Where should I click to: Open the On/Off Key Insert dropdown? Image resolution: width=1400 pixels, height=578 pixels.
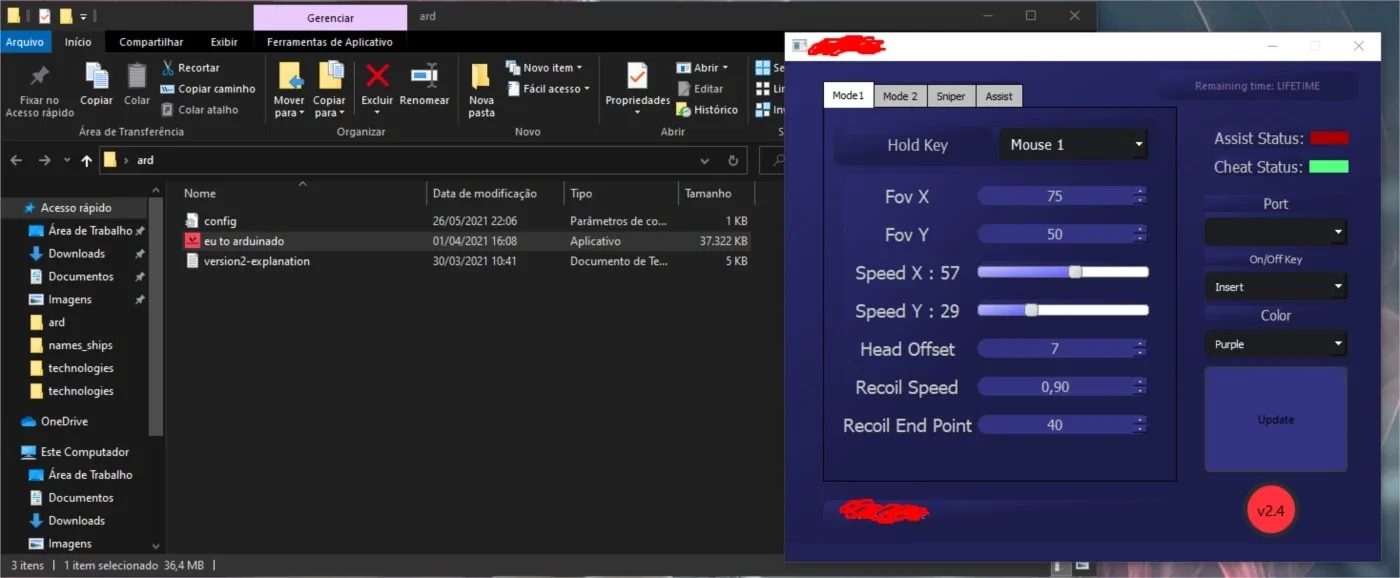point(1276,287)
